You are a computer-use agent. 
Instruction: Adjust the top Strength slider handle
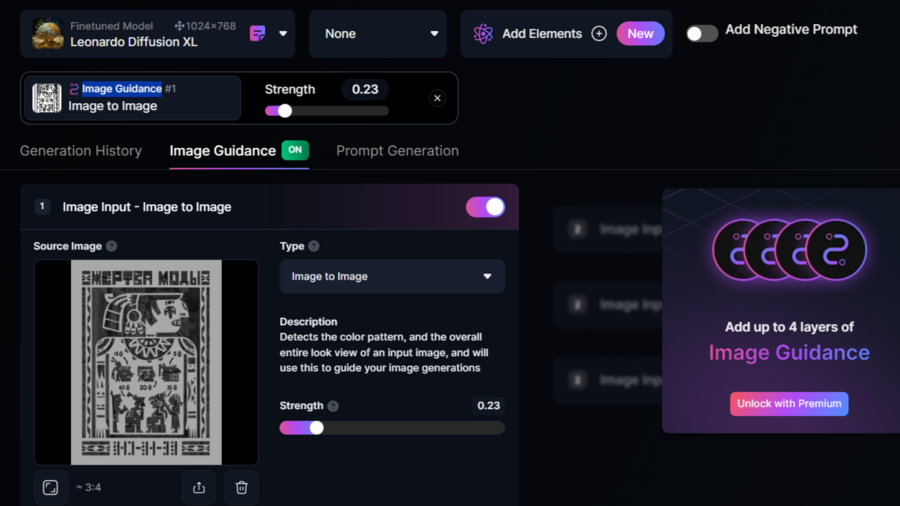pyautogui.click(x=285, y=111)
